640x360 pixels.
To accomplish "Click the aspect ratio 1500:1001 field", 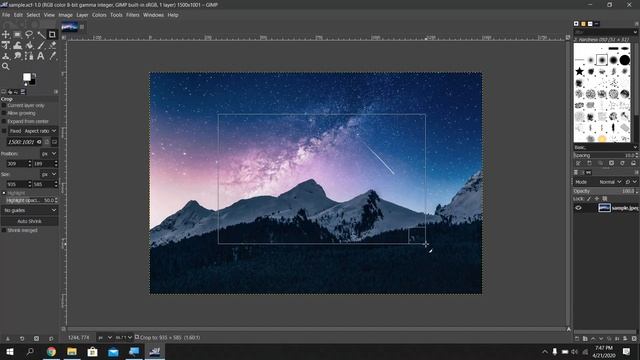I will coord(24,142).
